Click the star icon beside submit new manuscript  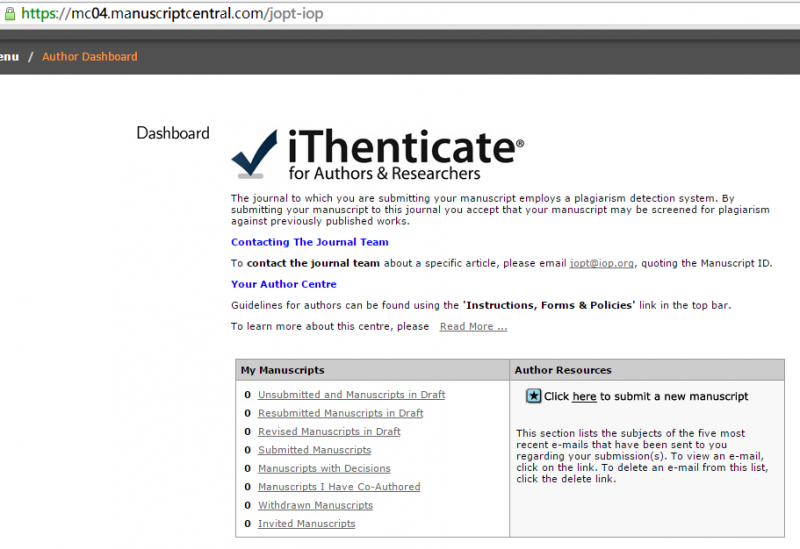pos(533,396)
